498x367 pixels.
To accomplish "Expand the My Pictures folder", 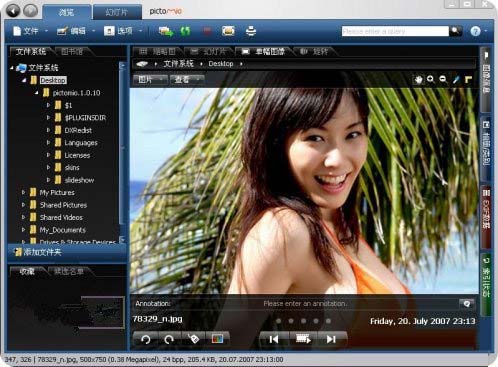I will point(23,192).
